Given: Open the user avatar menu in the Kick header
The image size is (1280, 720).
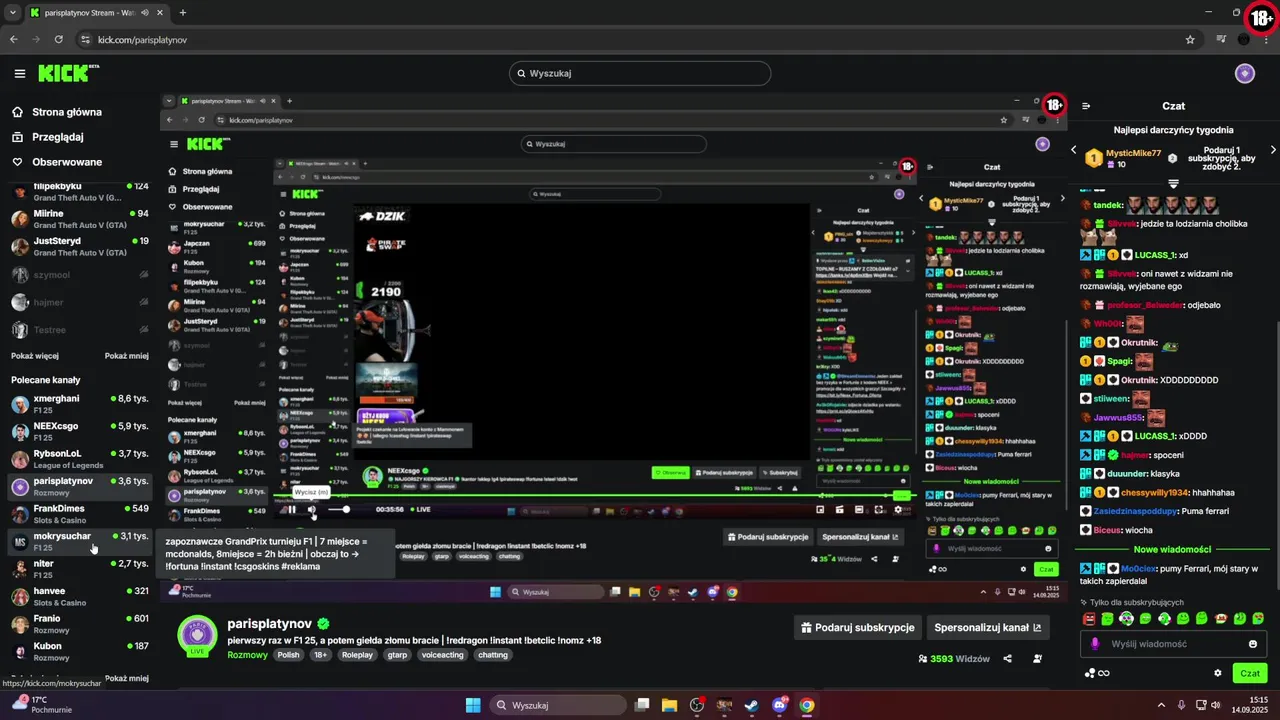Looking at the screenshot, I should point(1245,73).
